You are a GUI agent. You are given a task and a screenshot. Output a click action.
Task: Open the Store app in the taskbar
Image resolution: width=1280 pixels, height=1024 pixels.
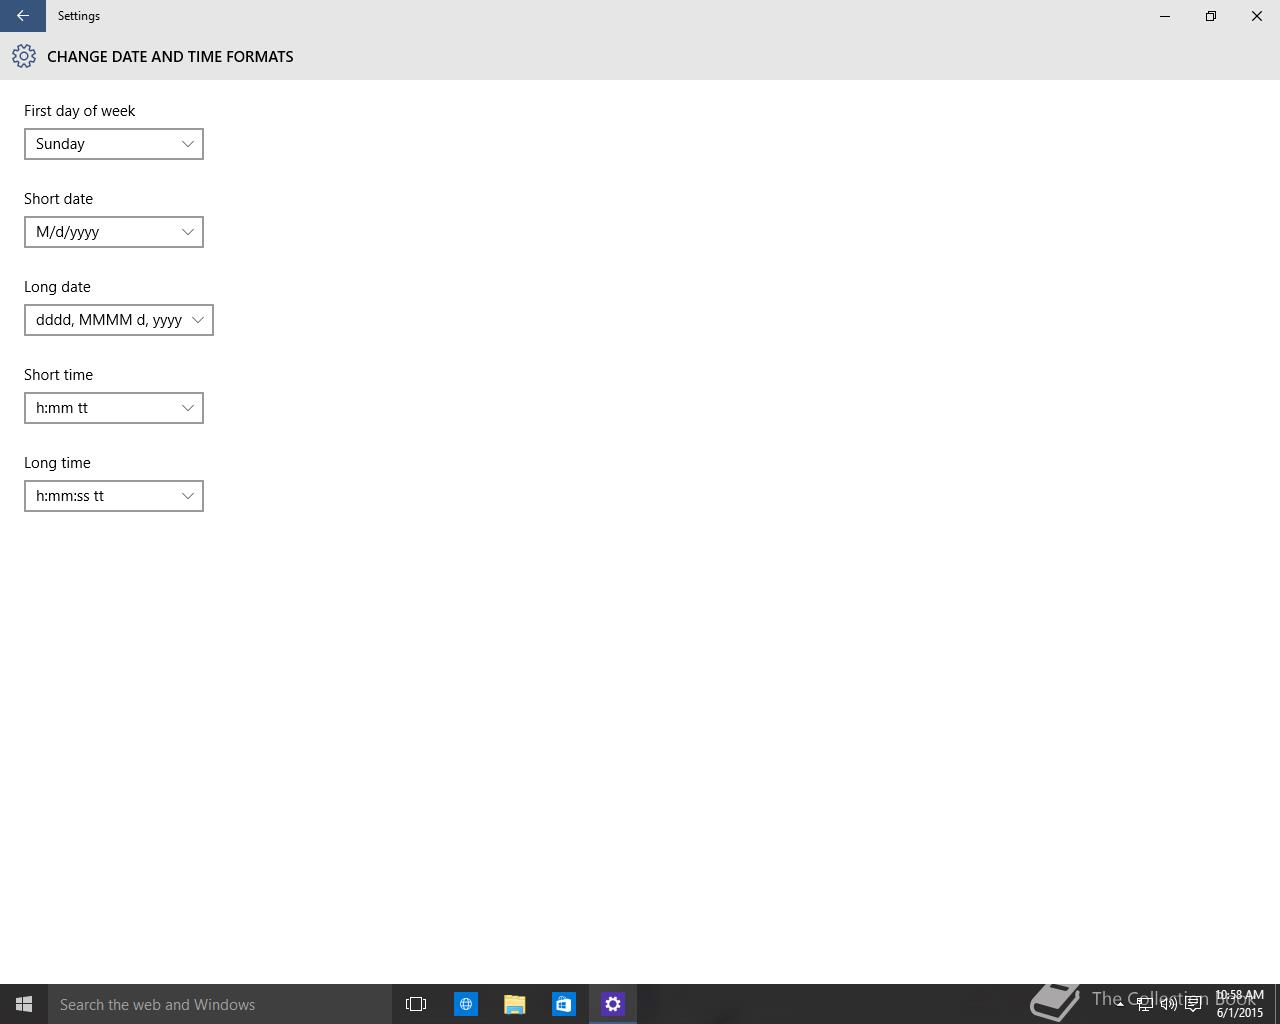pyautogui.click(x=564, y=1004)
